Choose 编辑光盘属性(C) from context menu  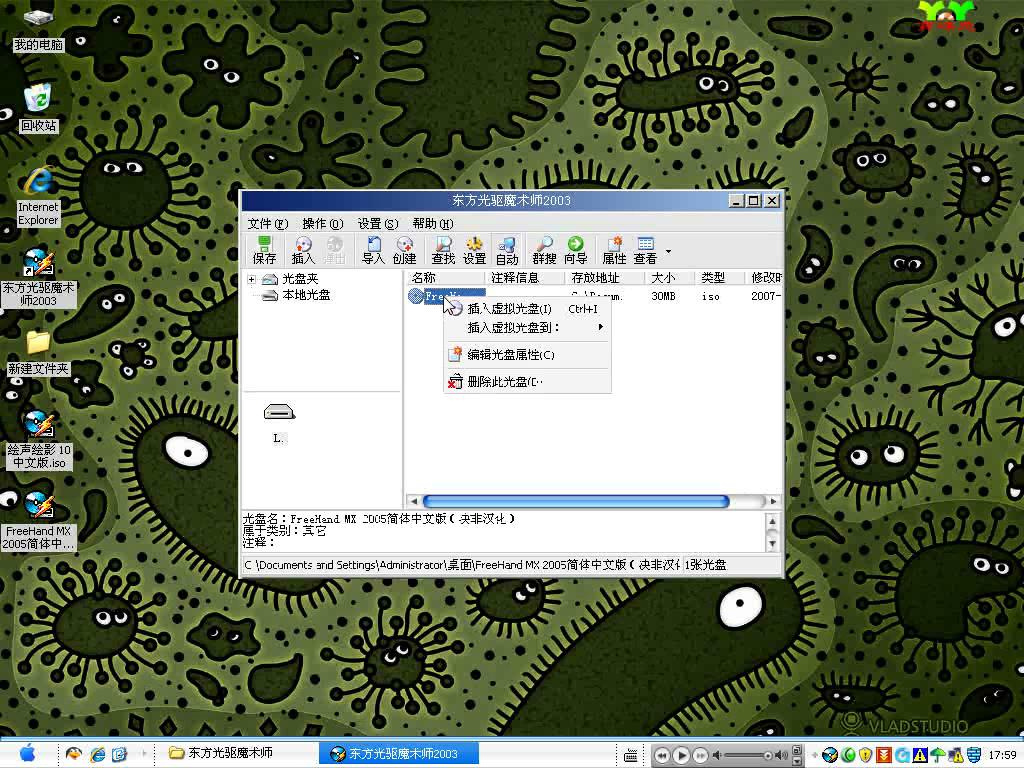click(528, 355)
